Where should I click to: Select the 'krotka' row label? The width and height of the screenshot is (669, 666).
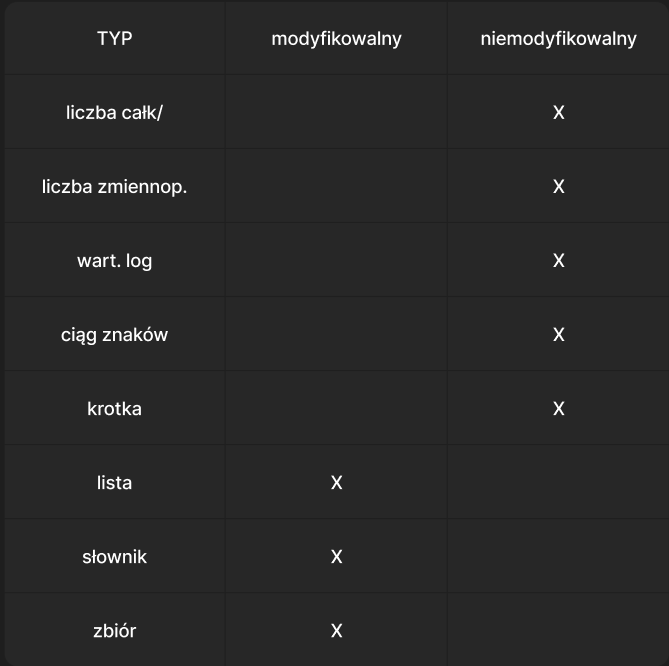[x=114, y=409]
